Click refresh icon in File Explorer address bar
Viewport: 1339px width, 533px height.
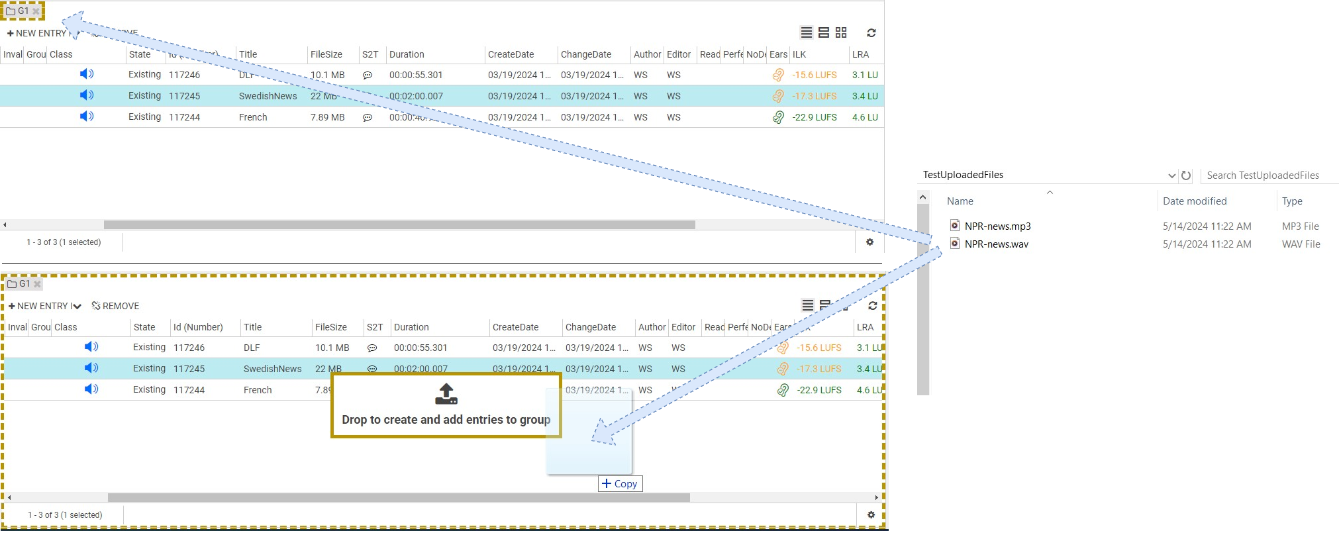pos(1186,175)
